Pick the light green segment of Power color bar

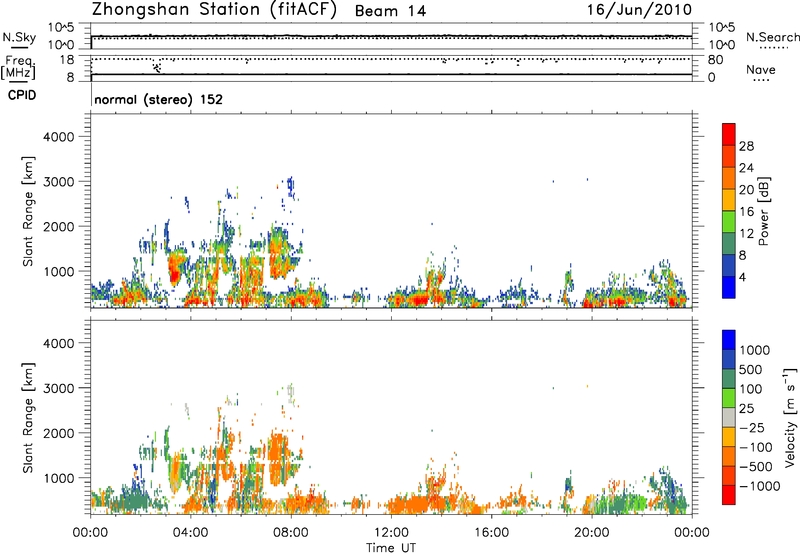point(729,221)
